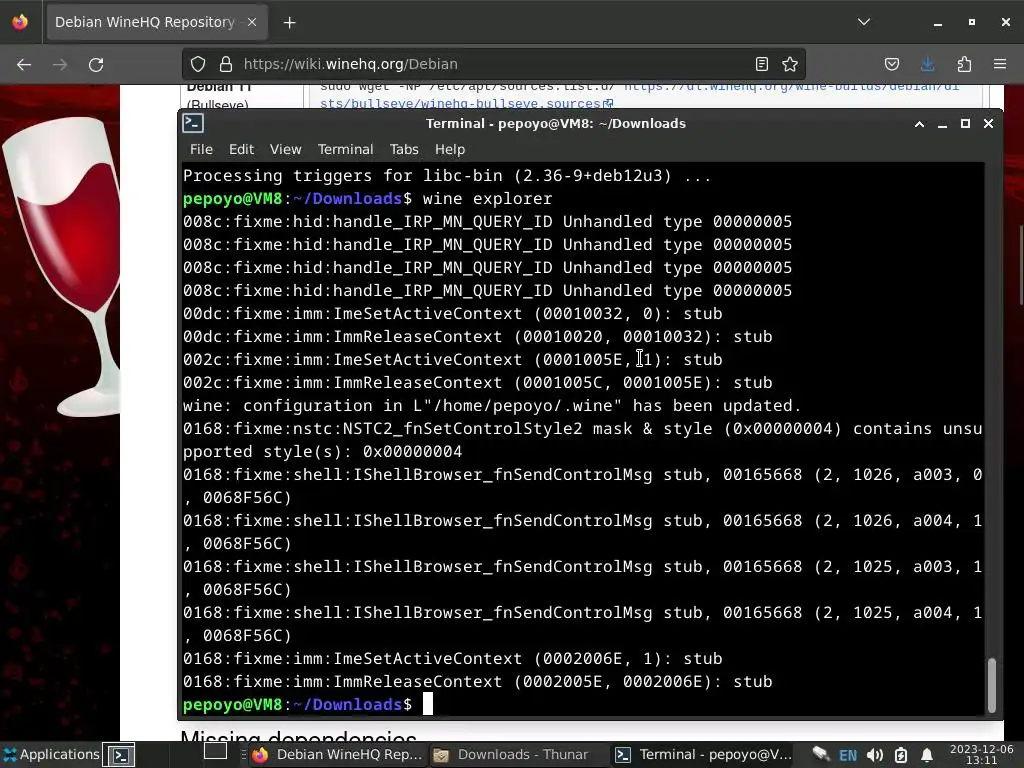Change the EN keyboard layout indicator

click(848, 756)
